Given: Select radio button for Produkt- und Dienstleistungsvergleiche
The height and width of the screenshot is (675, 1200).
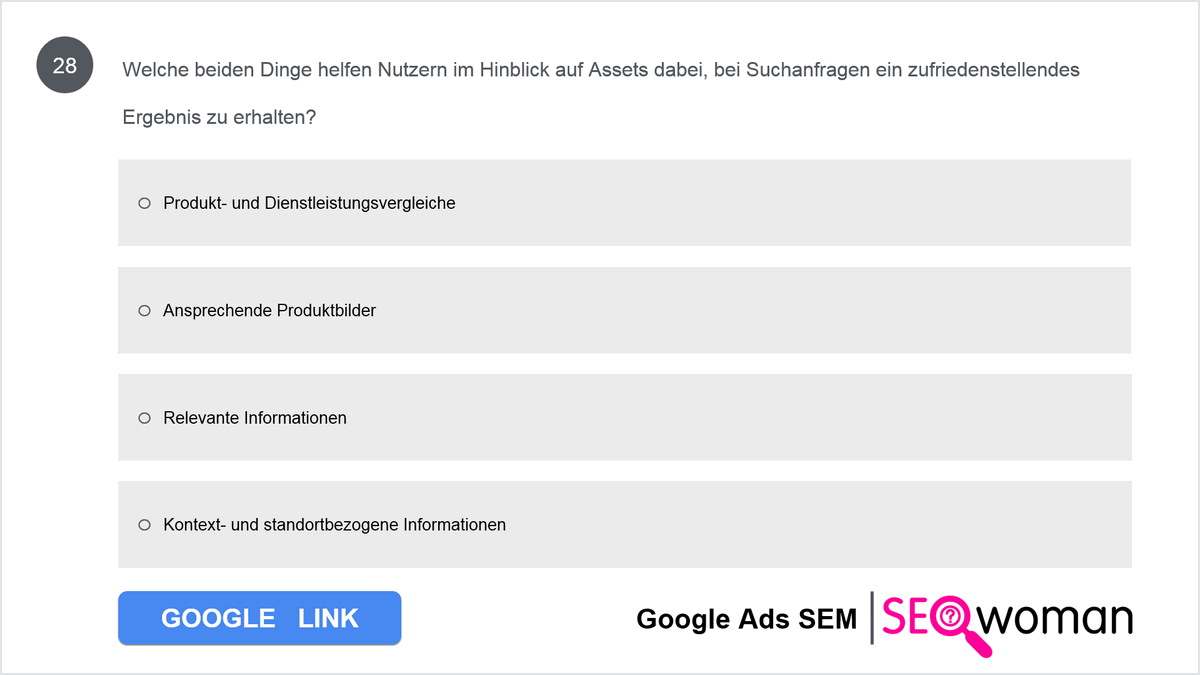Looking at the screenshot, I should coord(144,203).
